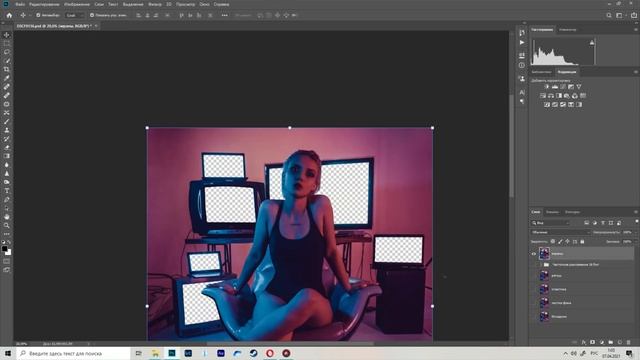Select the Hand tool
This screenshot has height=360, width=640.
pos(7,217)
